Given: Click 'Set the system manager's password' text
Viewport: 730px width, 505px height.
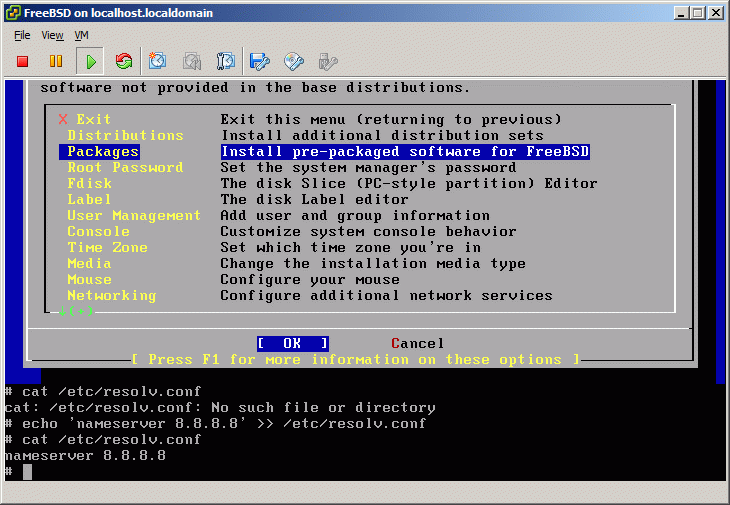Looking at the screenshot, I should (x=368, y=168).
